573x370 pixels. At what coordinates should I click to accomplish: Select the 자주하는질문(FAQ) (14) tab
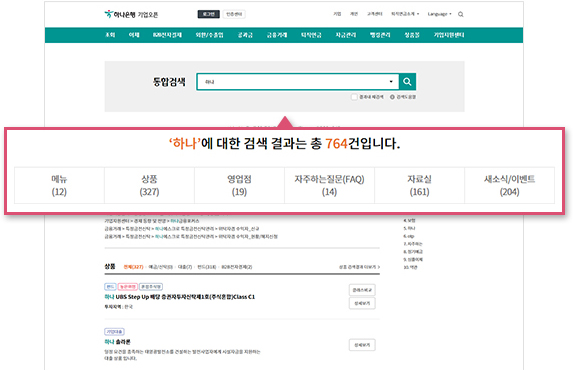tap(329, 185)
